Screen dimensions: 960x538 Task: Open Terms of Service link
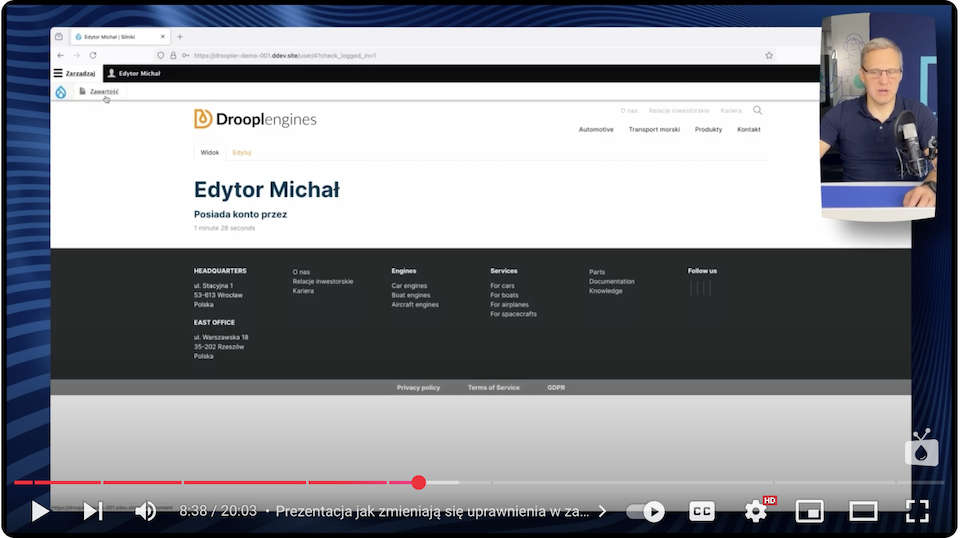(x=493, y=387)
